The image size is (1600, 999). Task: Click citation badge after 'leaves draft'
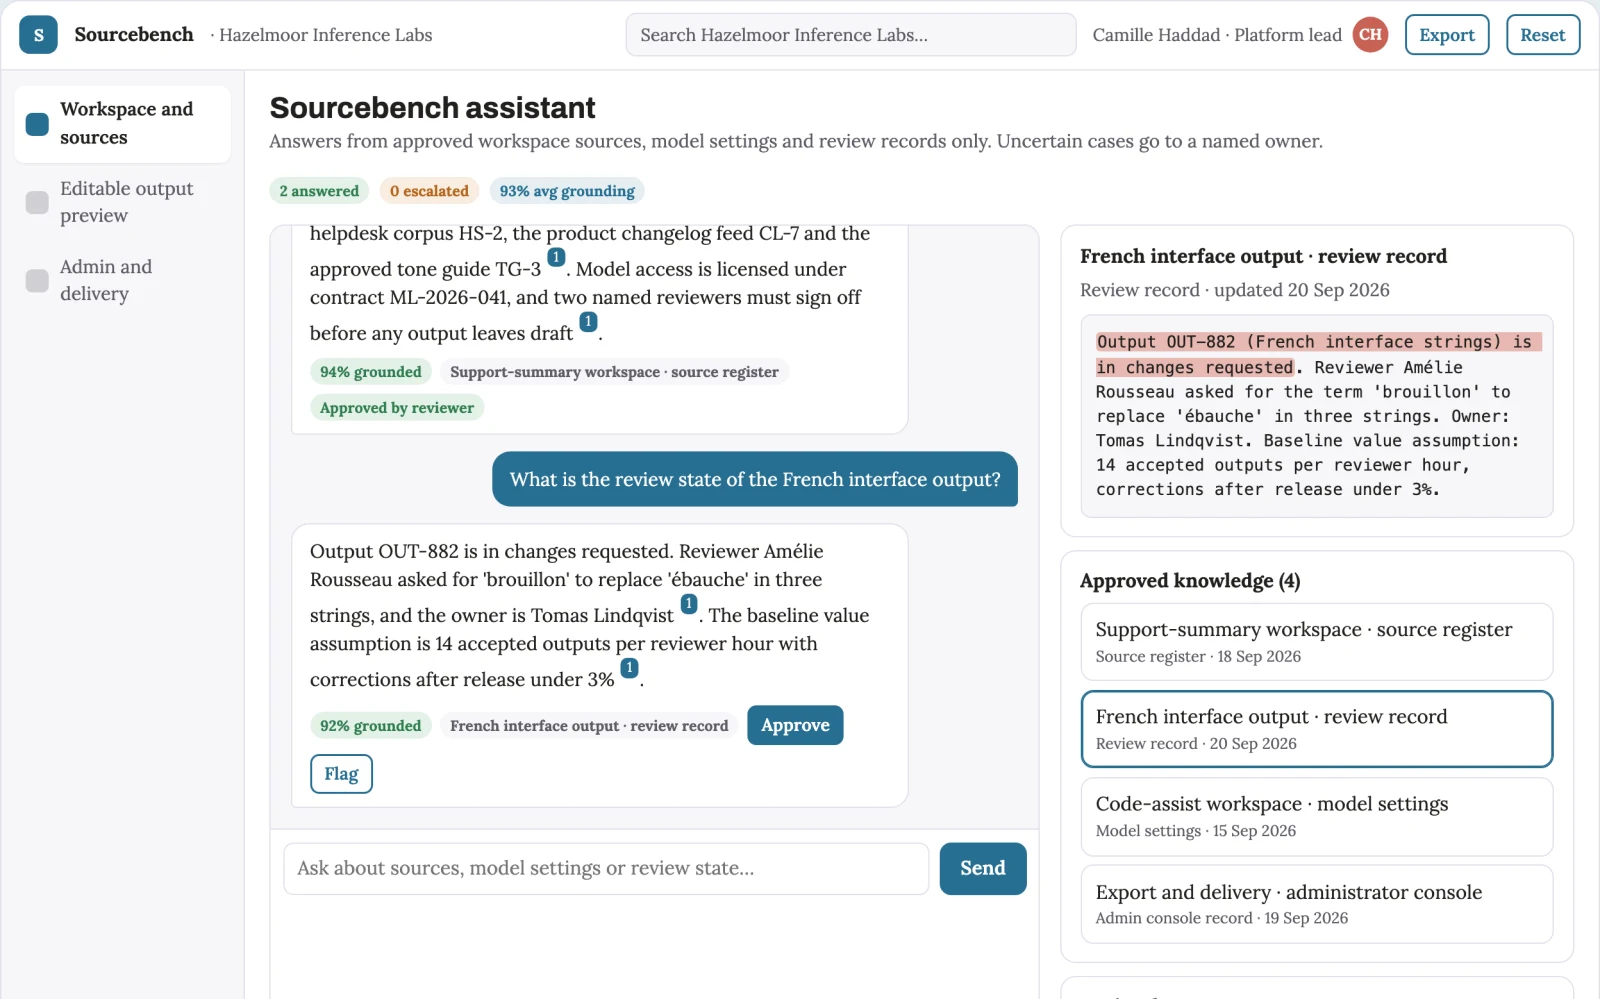click(588, 322)
